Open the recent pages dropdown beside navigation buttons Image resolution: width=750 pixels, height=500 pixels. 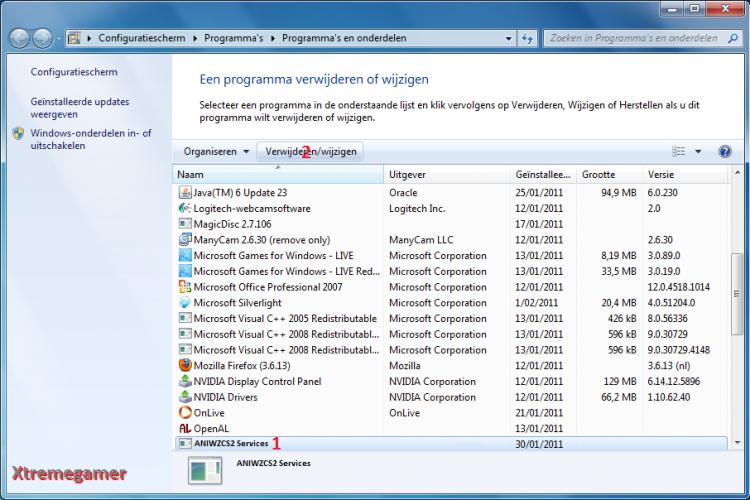(x=58, y=38)
